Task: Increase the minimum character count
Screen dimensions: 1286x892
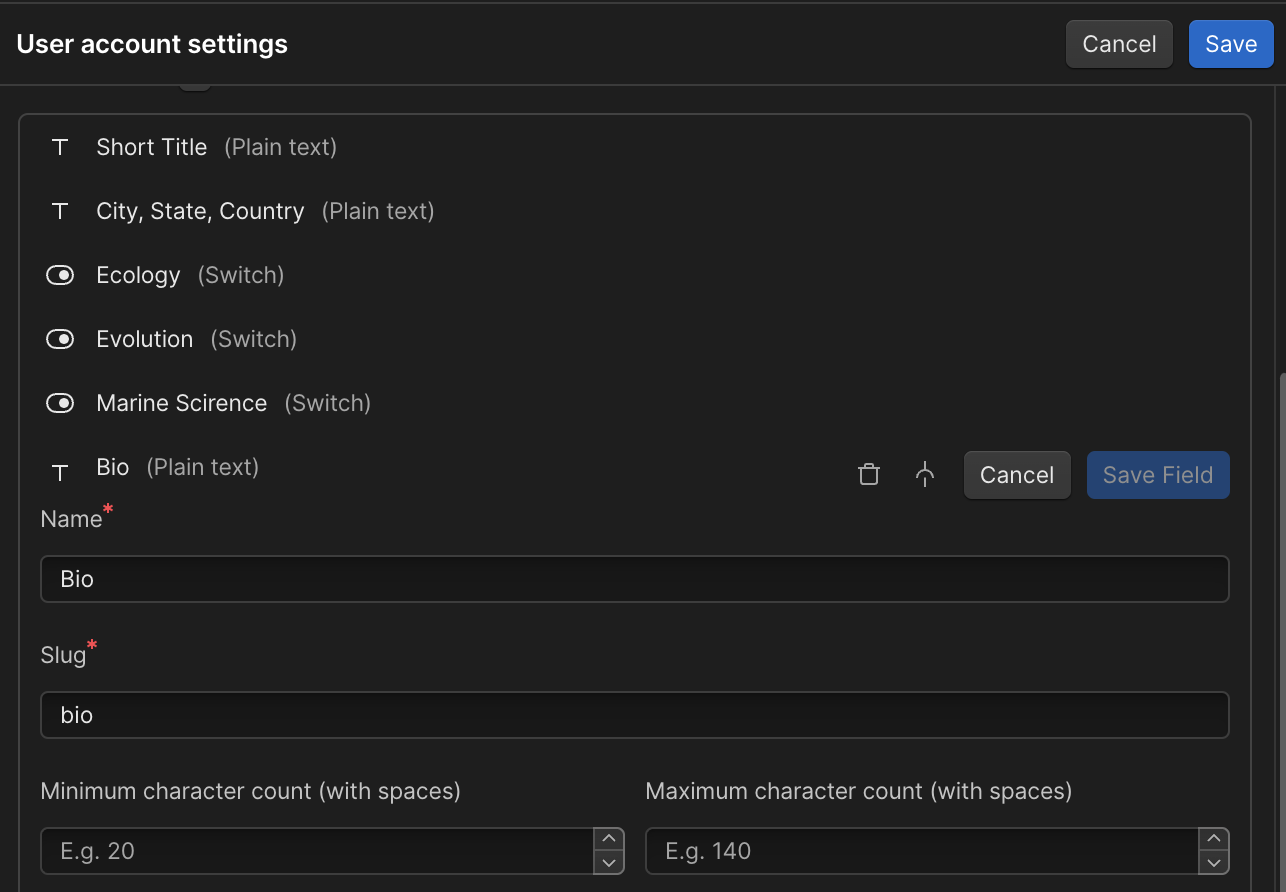Action: pos(608,839)
